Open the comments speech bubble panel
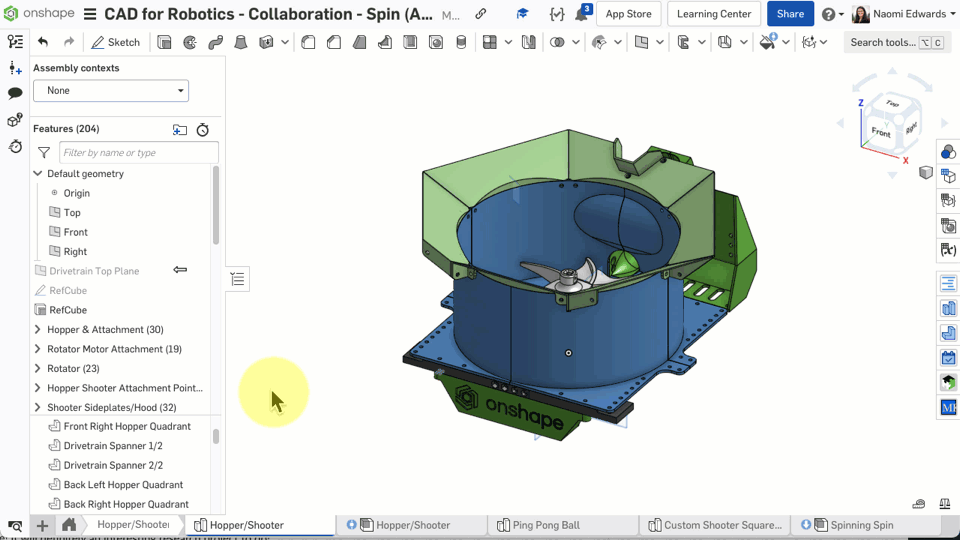The height and width of the screenshot is (540, 960). [15, 93]
